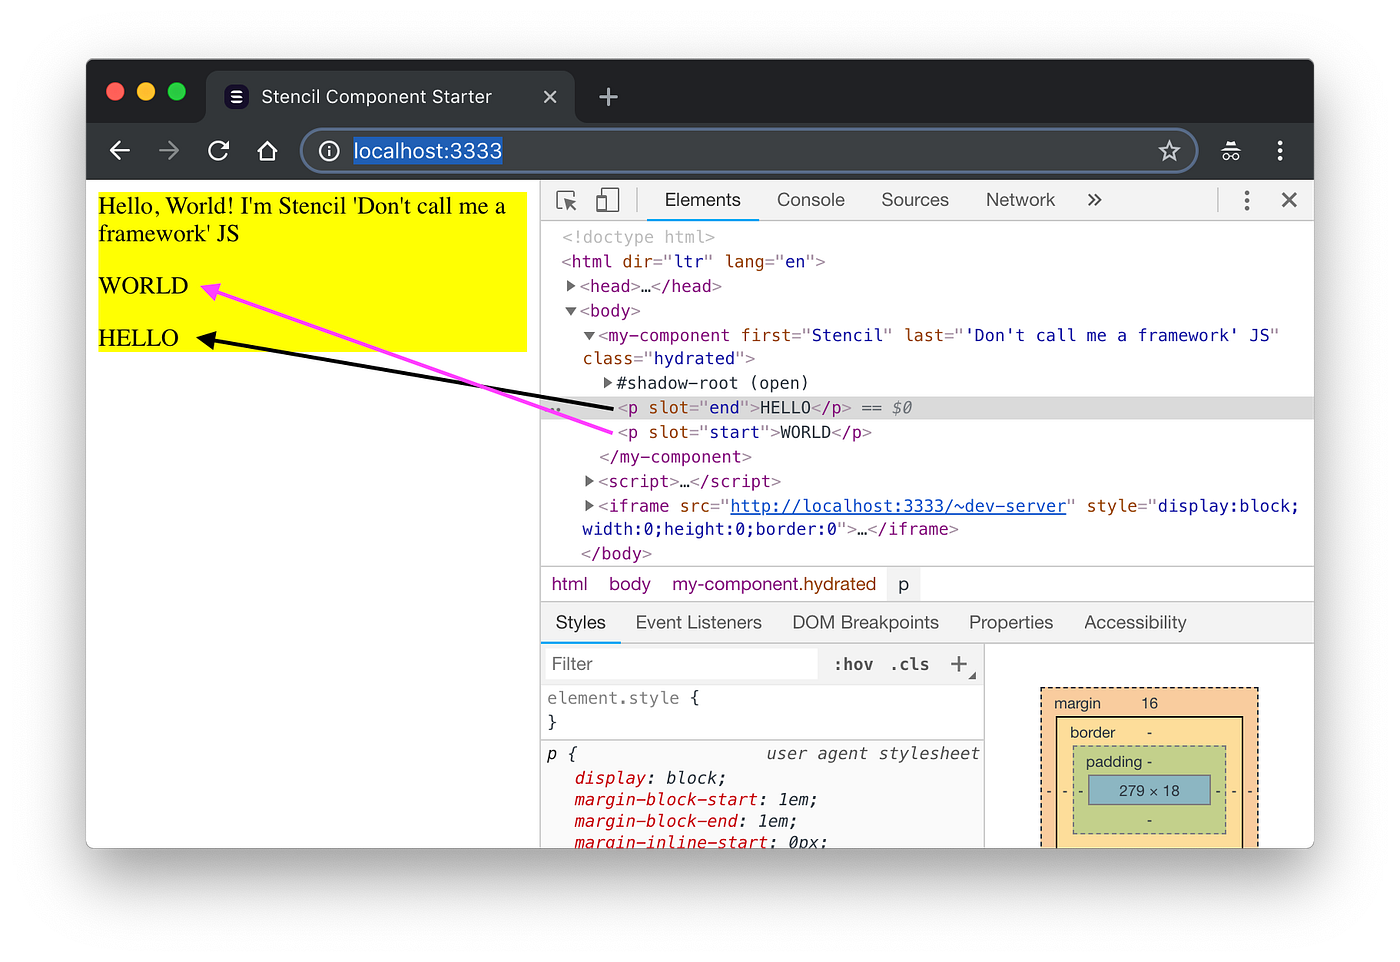
Task: Click the border label in box model
Action: [x=1092, y=733]
